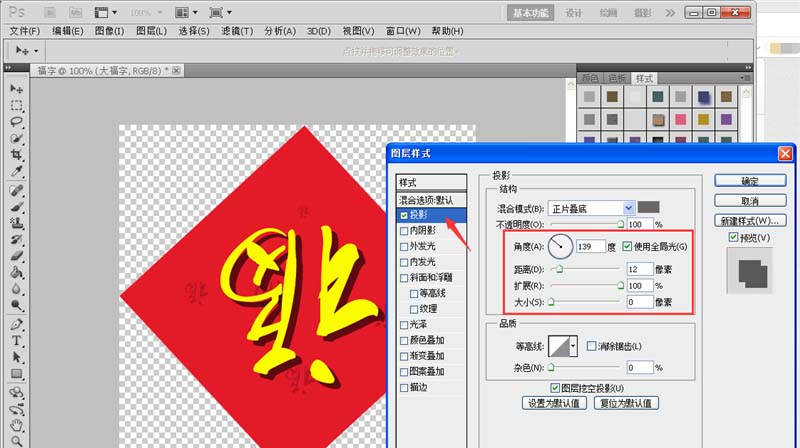The image size is (800, 448).
Task: Open the 文件(F) menu
Action: pos(24,31)
